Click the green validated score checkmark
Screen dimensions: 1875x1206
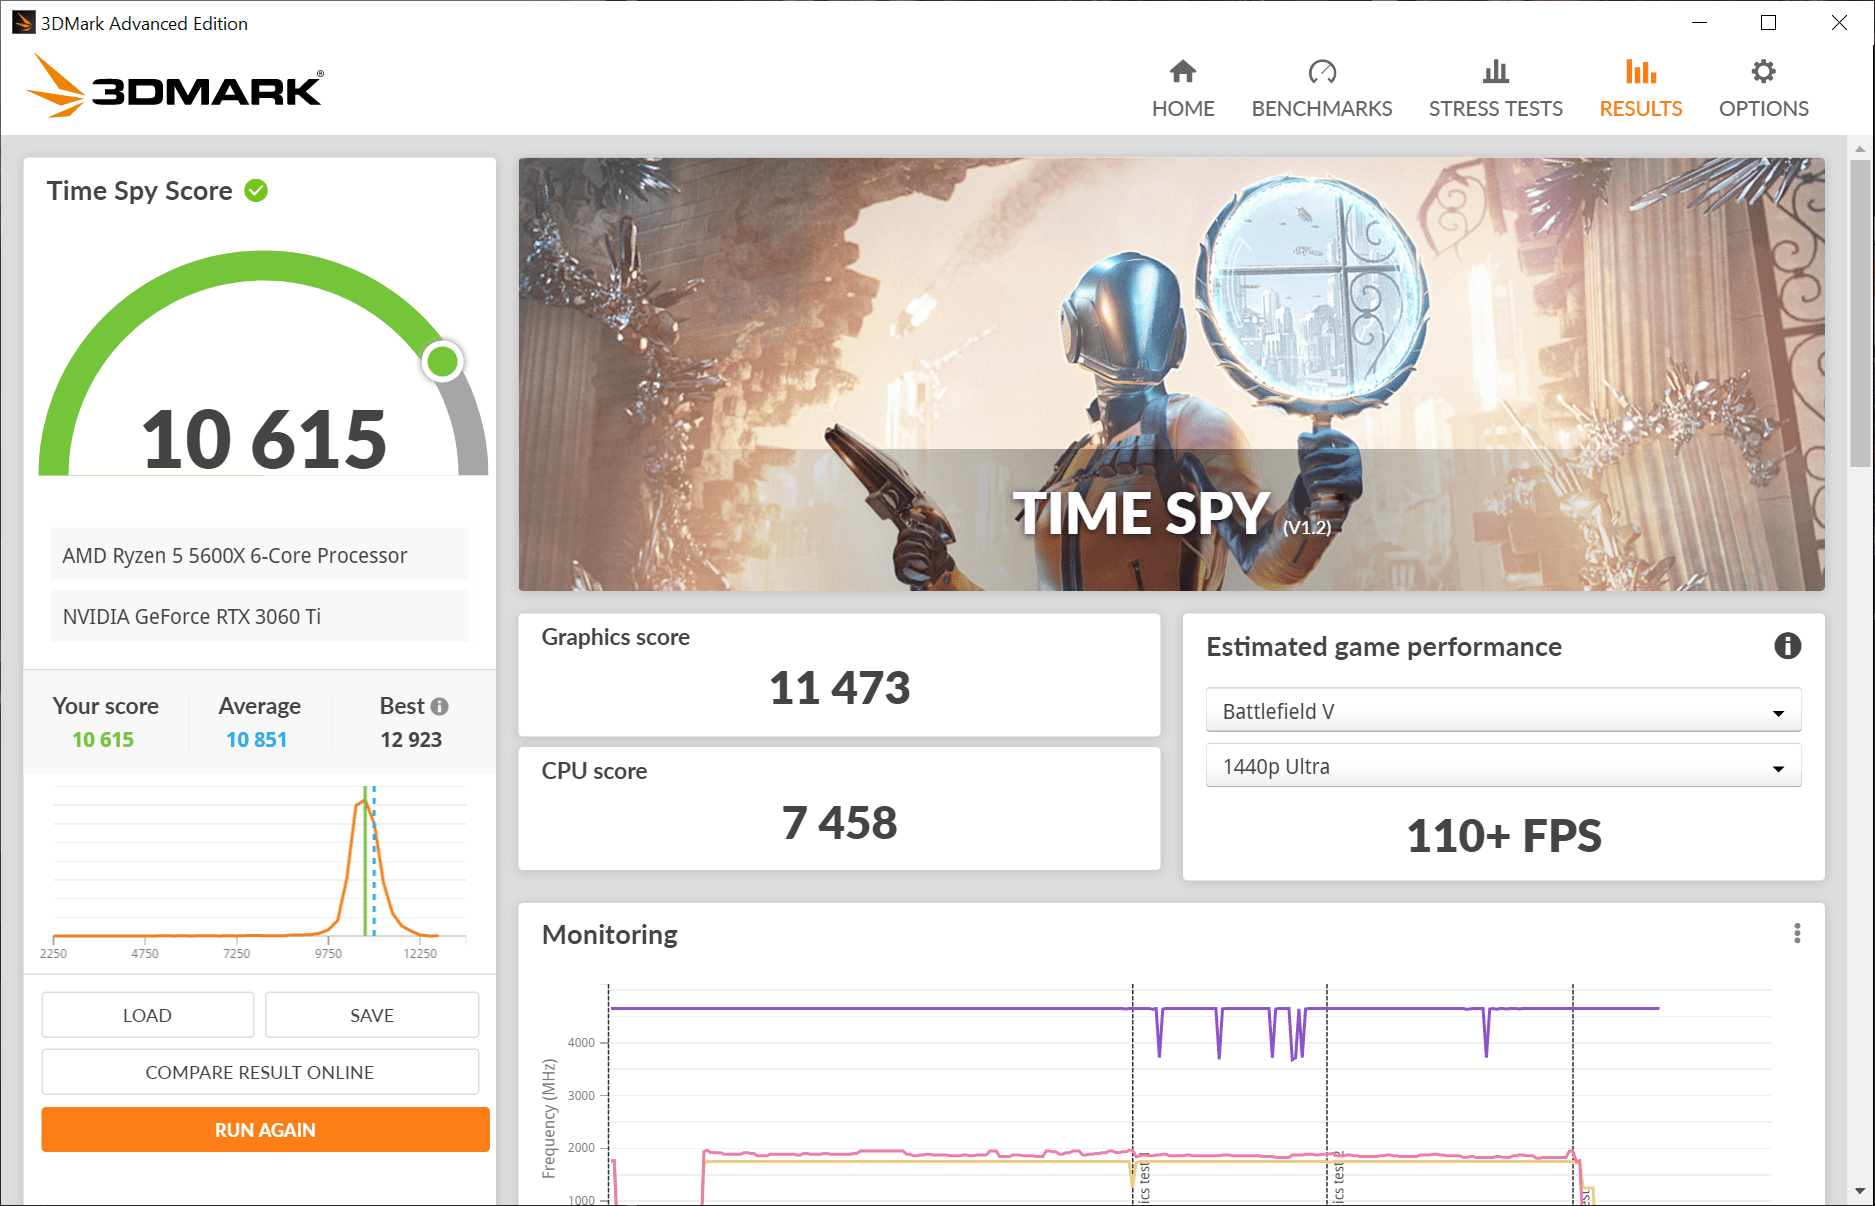tap(256, 191)
